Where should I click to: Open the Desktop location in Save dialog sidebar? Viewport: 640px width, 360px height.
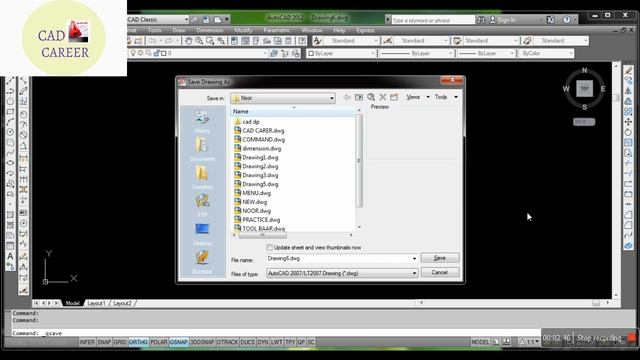202,234
